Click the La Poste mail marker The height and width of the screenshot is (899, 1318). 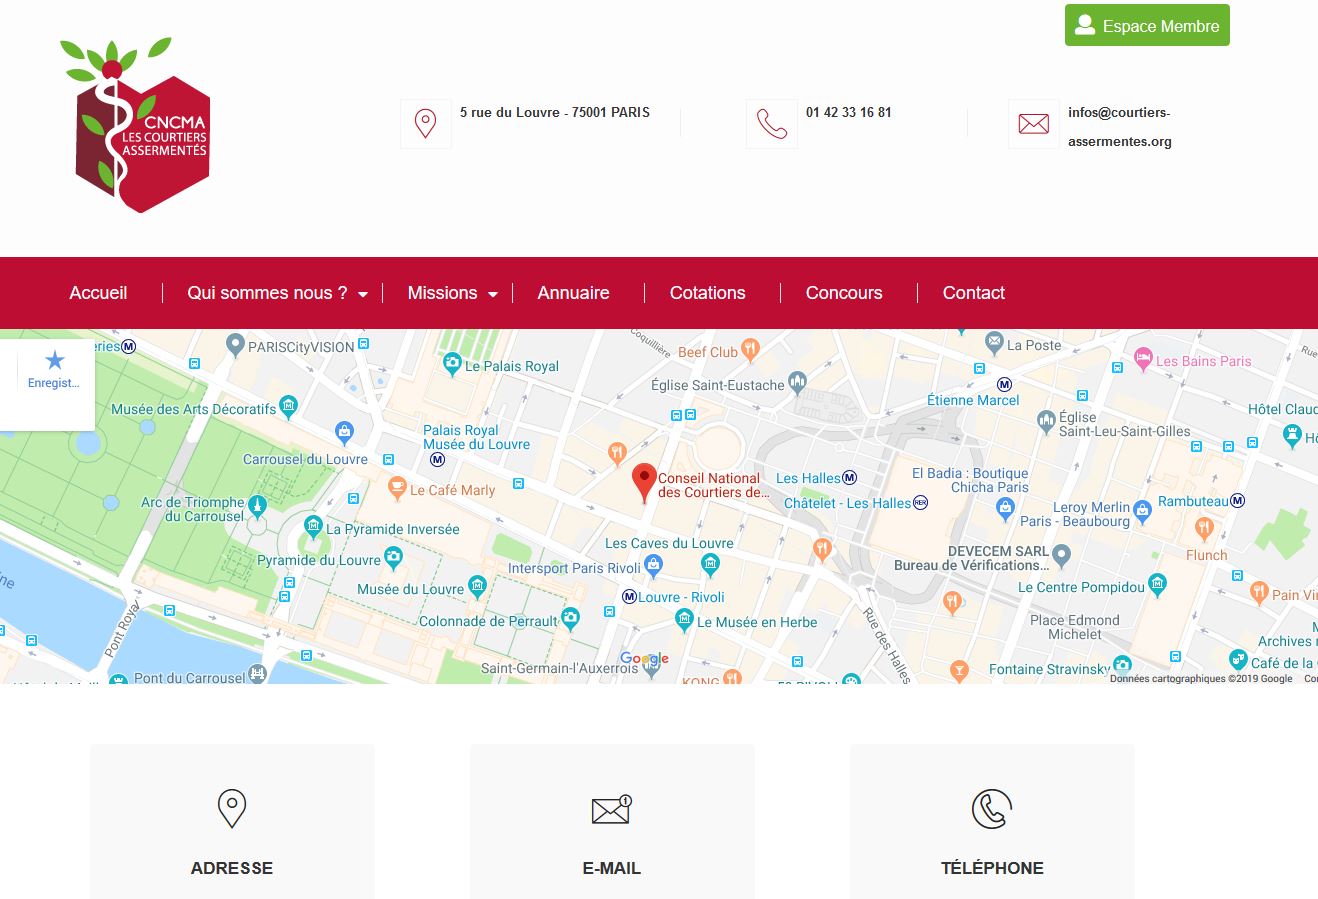(994, 343)
